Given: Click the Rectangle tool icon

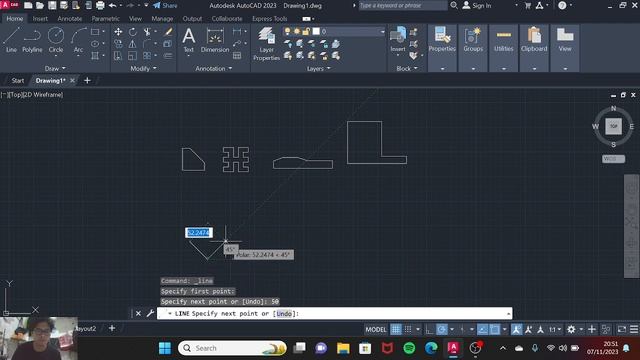Looking at the screenshot, I should 95,32.
